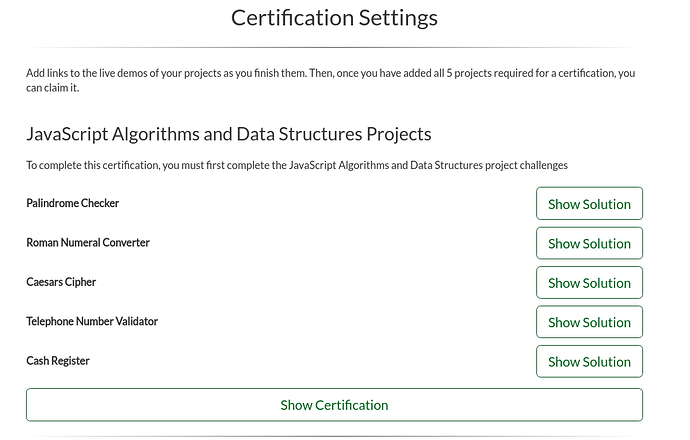The height and width of the screenshot is (440, 690).
Task: Click the divider line under Certification Settings
Action: pos(334,47)
